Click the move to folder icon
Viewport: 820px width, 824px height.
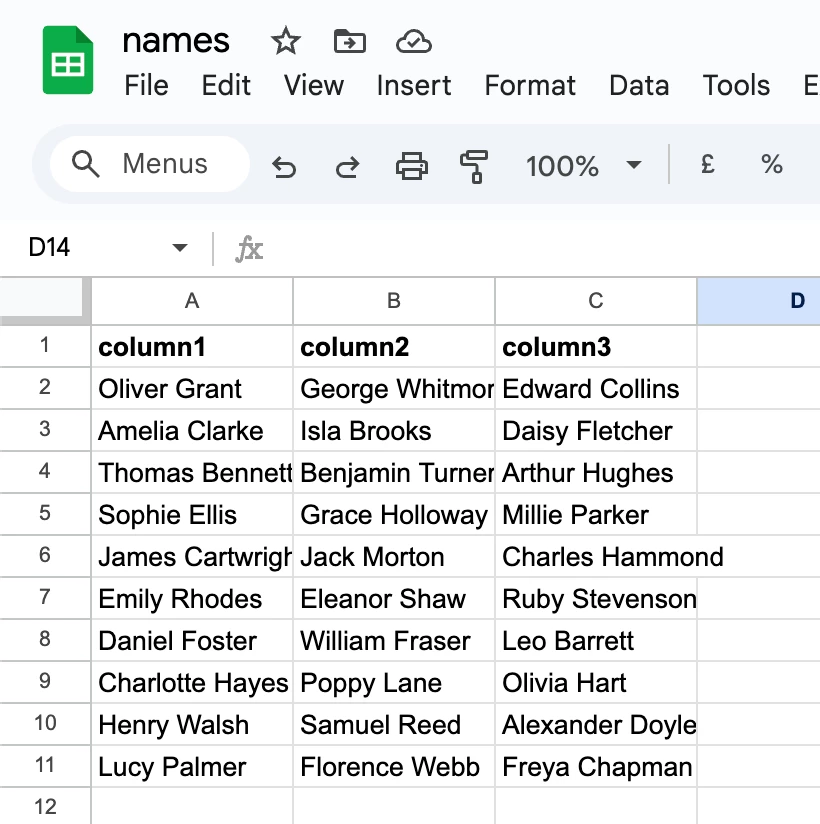click(350, 41)
